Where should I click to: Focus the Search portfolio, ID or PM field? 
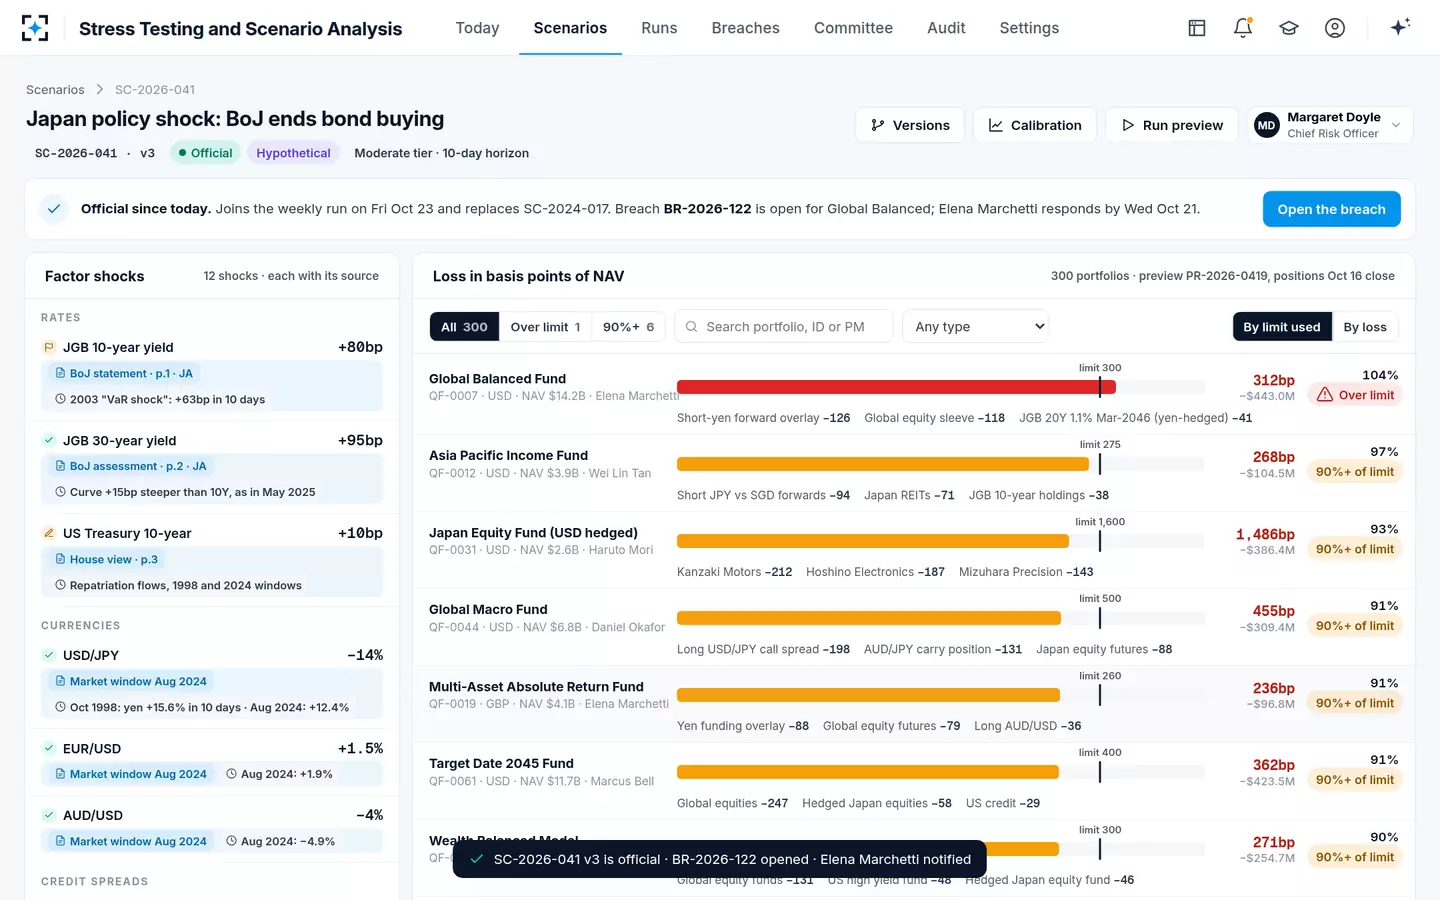(784, 327)
